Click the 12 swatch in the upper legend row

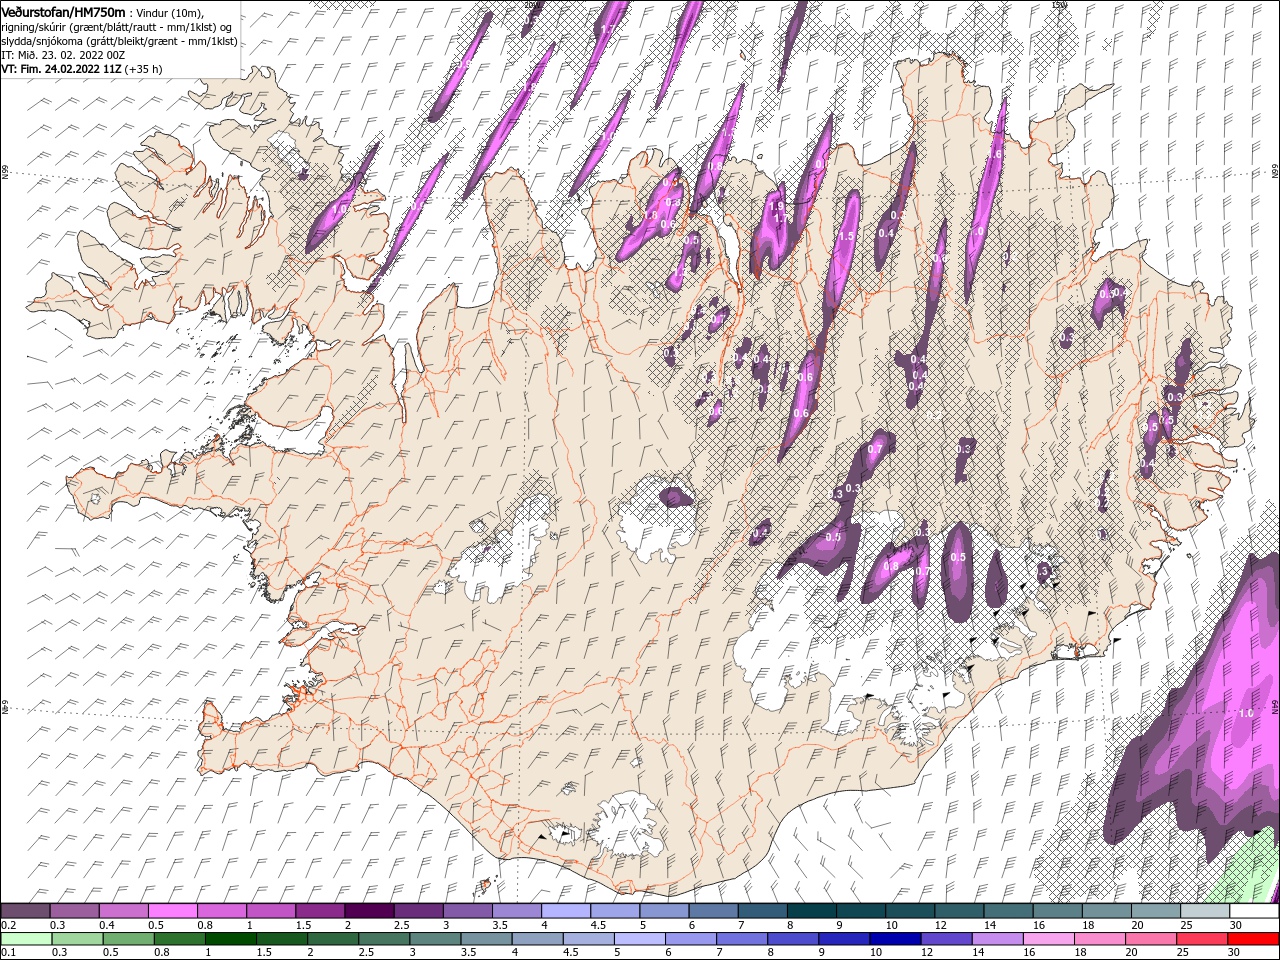point(958,911)
